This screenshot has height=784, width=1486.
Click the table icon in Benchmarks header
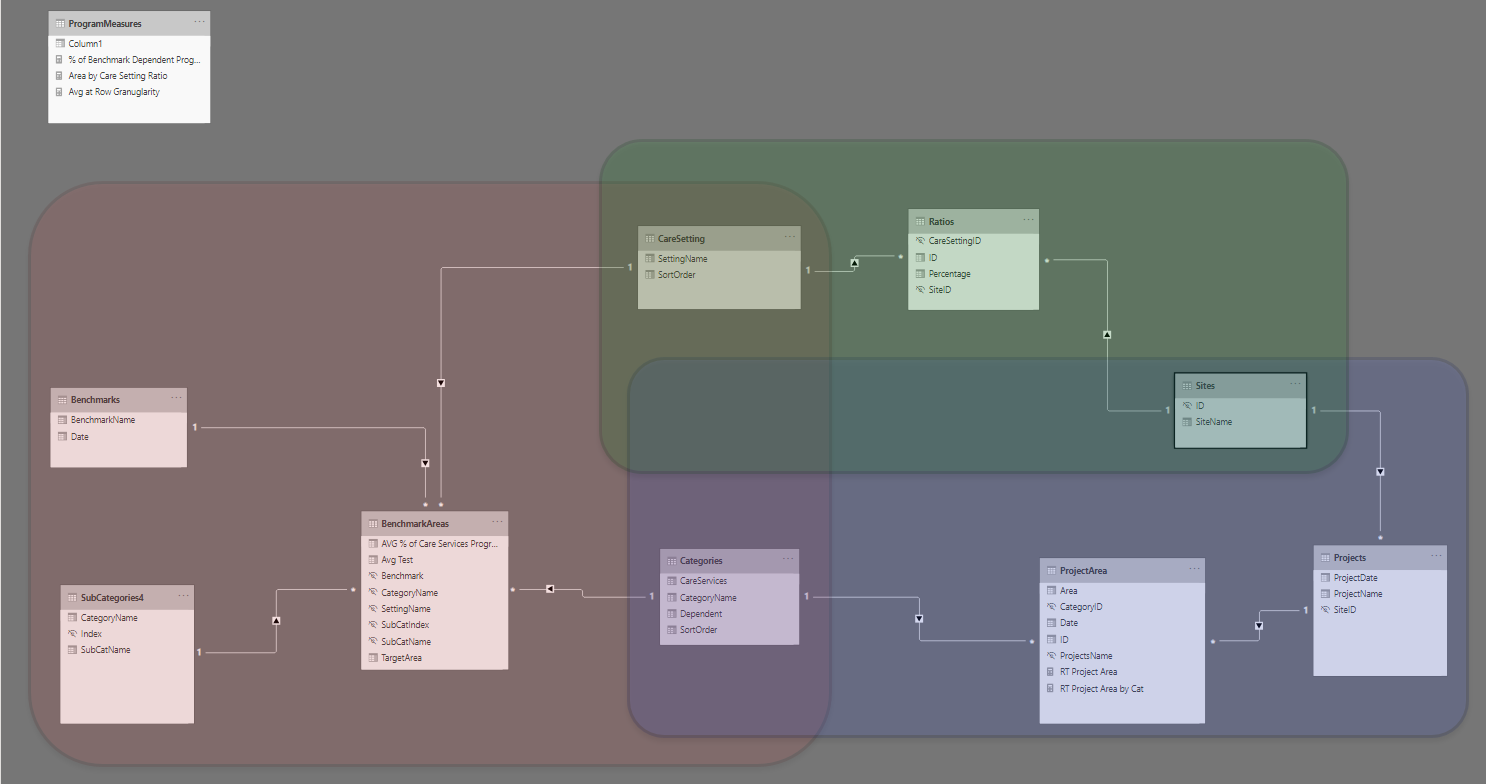tap(62, 399)
